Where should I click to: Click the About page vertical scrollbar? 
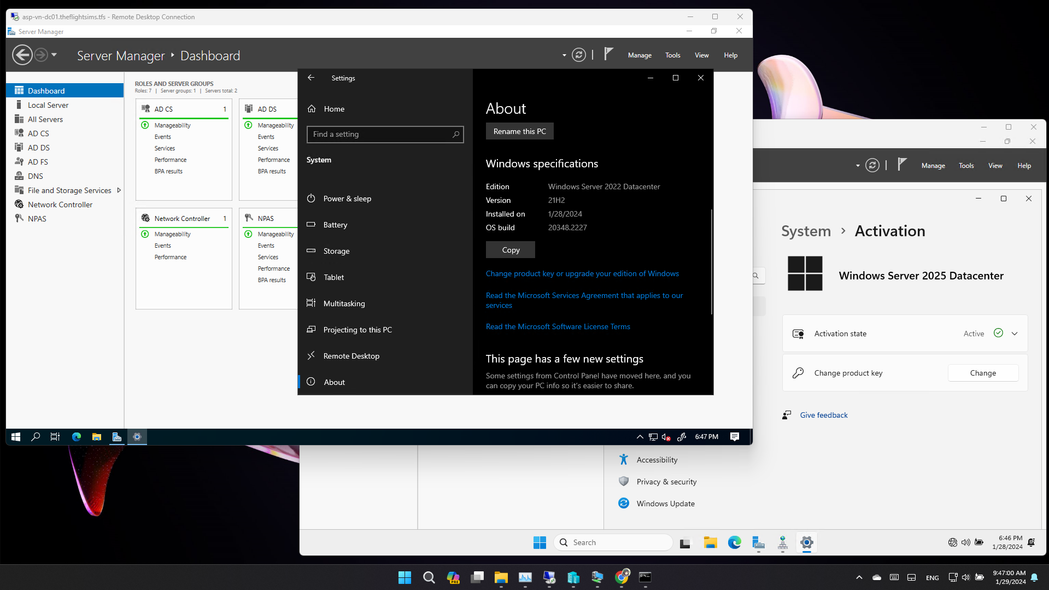pos(711,261)
